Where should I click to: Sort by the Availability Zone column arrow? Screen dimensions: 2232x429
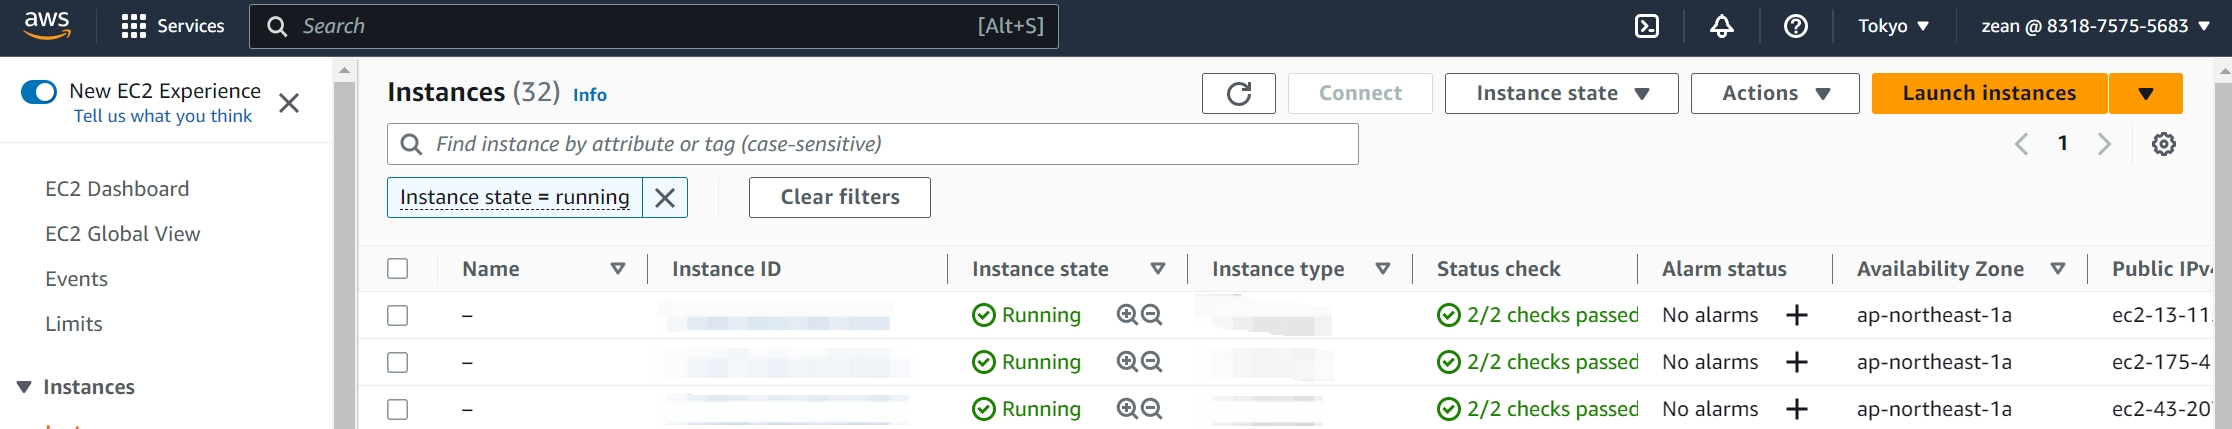[x=2058, y=268]
